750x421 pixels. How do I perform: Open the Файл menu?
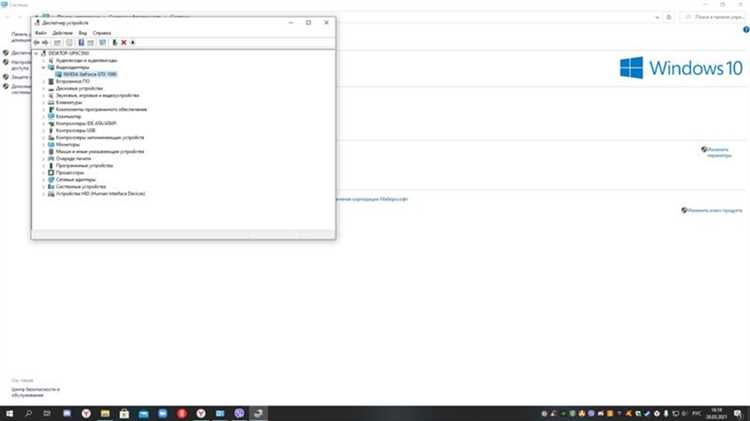[41, 33]
